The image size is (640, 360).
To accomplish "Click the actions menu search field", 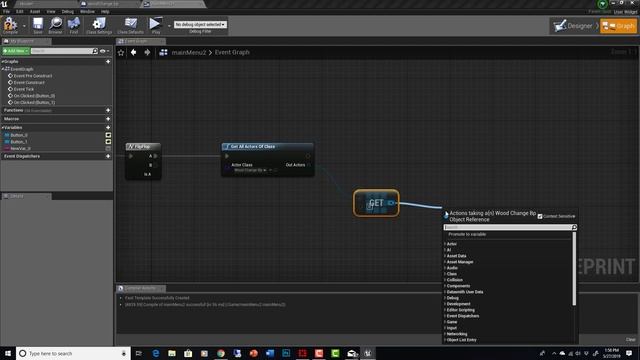I will point(508,227).
